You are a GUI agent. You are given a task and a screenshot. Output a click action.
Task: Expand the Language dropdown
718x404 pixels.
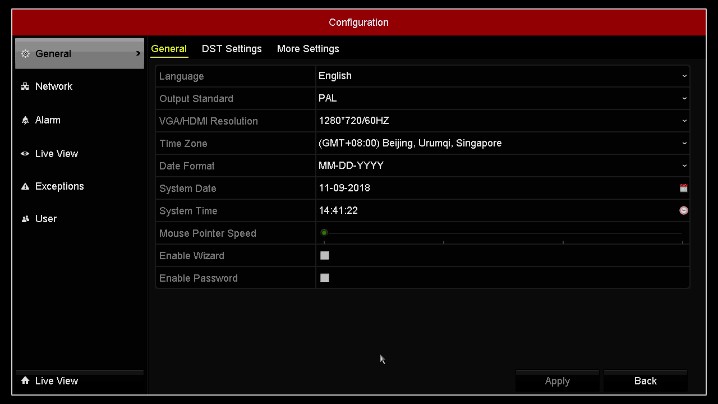pos(501,76)
